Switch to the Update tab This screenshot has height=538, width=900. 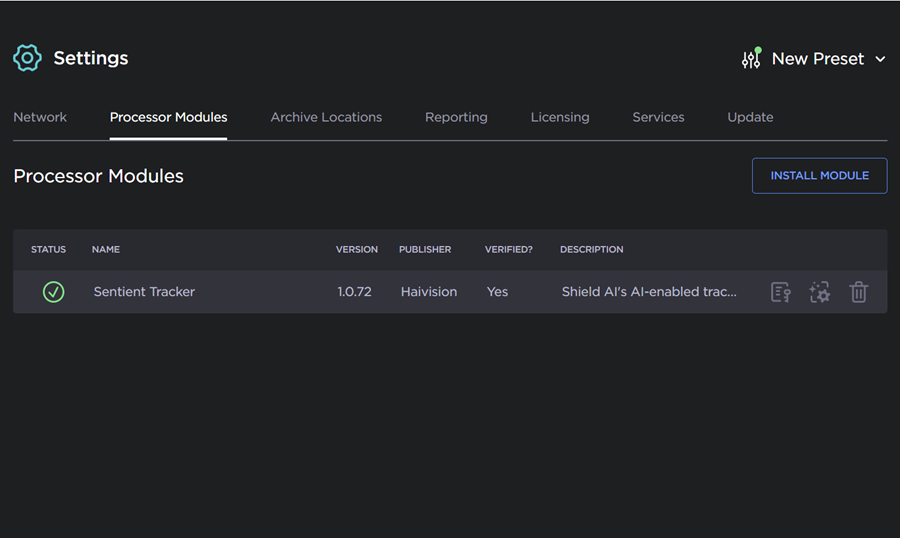pos(750,117)
